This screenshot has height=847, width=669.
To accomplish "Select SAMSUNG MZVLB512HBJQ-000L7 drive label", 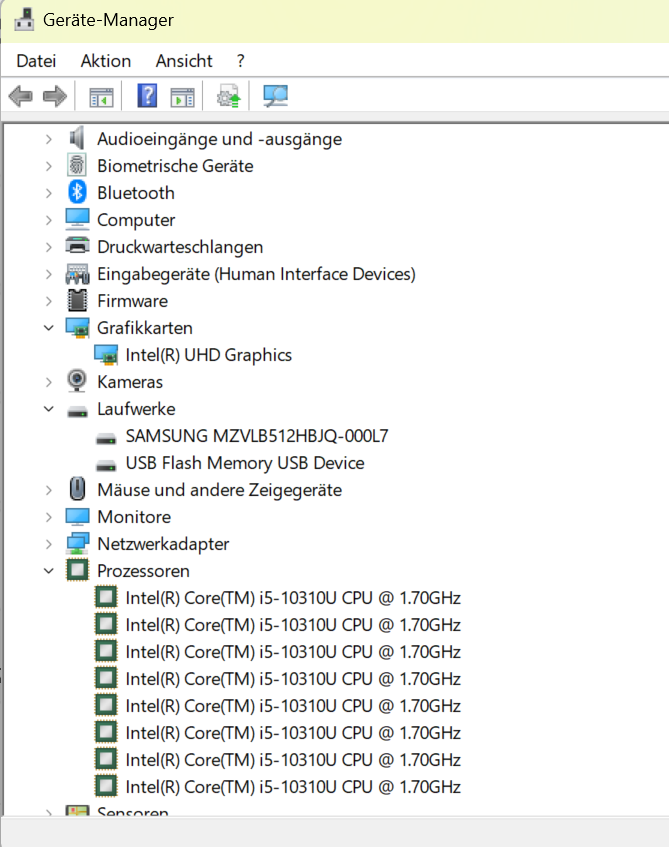I will 257,436.
